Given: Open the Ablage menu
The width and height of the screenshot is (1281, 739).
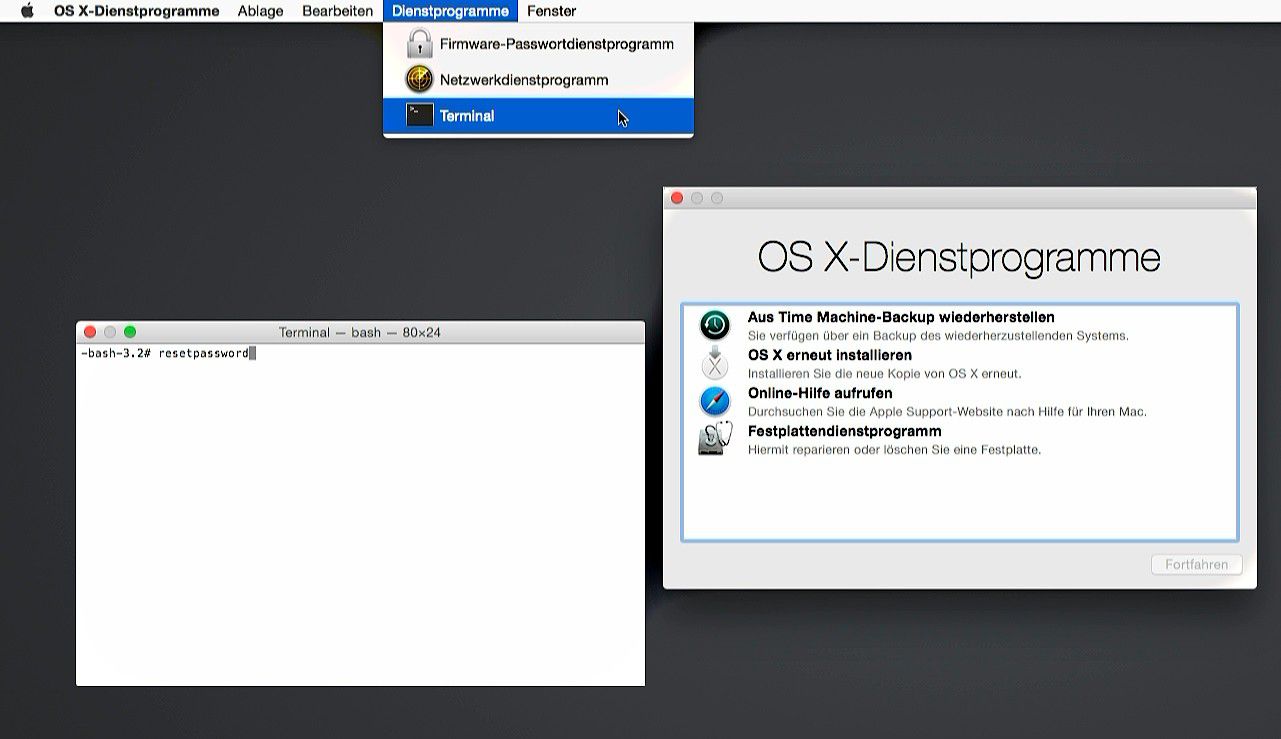Looking at the screenshot, I should (x=261, y=11).
